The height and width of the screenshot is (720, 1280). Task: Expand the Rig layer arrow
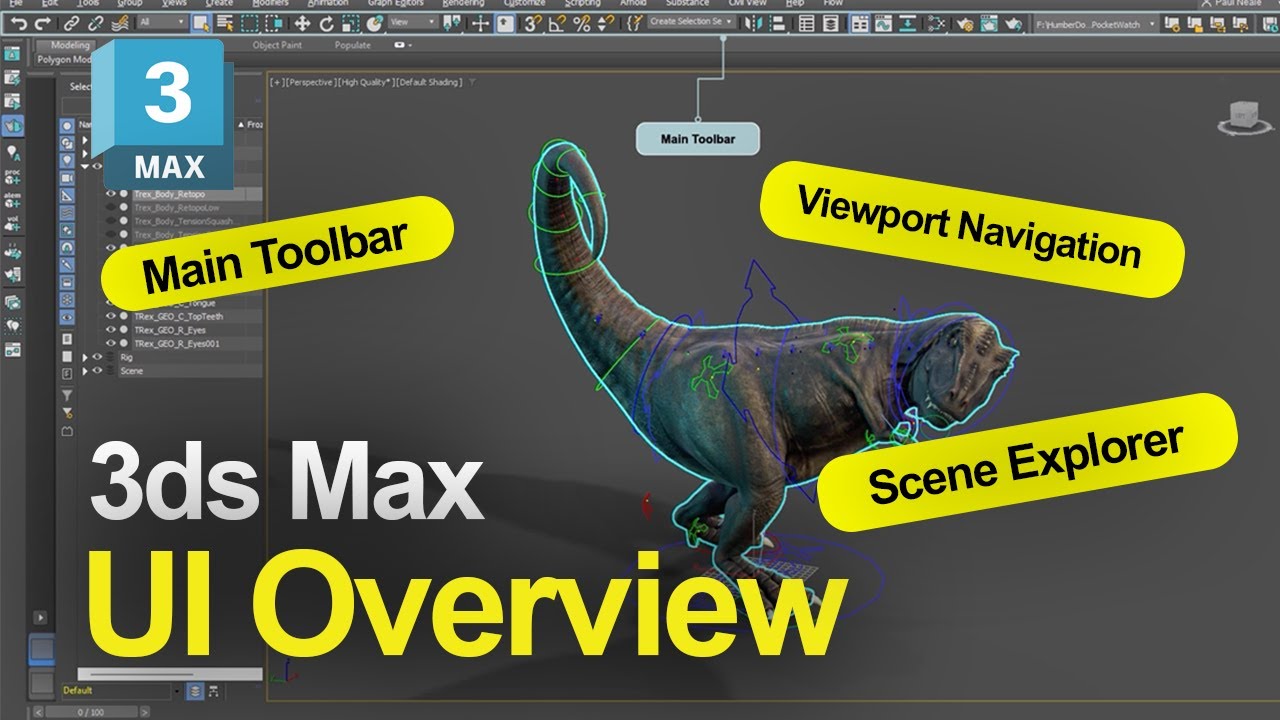[85, 357]
